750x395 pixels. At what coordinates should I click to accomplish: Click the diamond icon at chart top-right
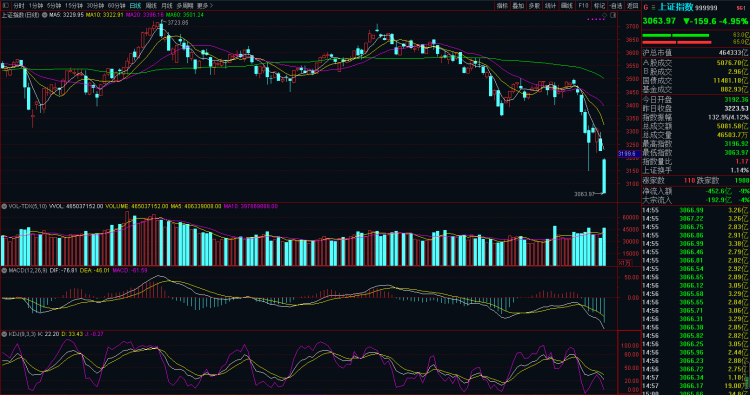click(x=604, y=15)
